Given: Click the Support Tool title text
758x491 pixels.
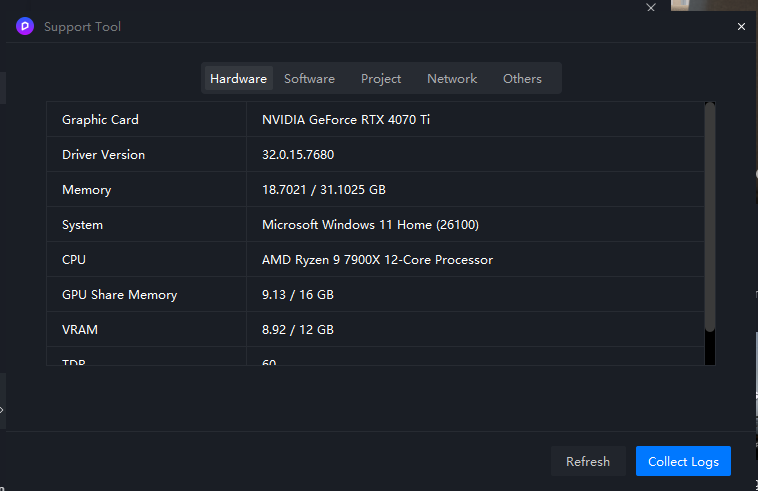Looking at the screenshot, I should (82, 27).
